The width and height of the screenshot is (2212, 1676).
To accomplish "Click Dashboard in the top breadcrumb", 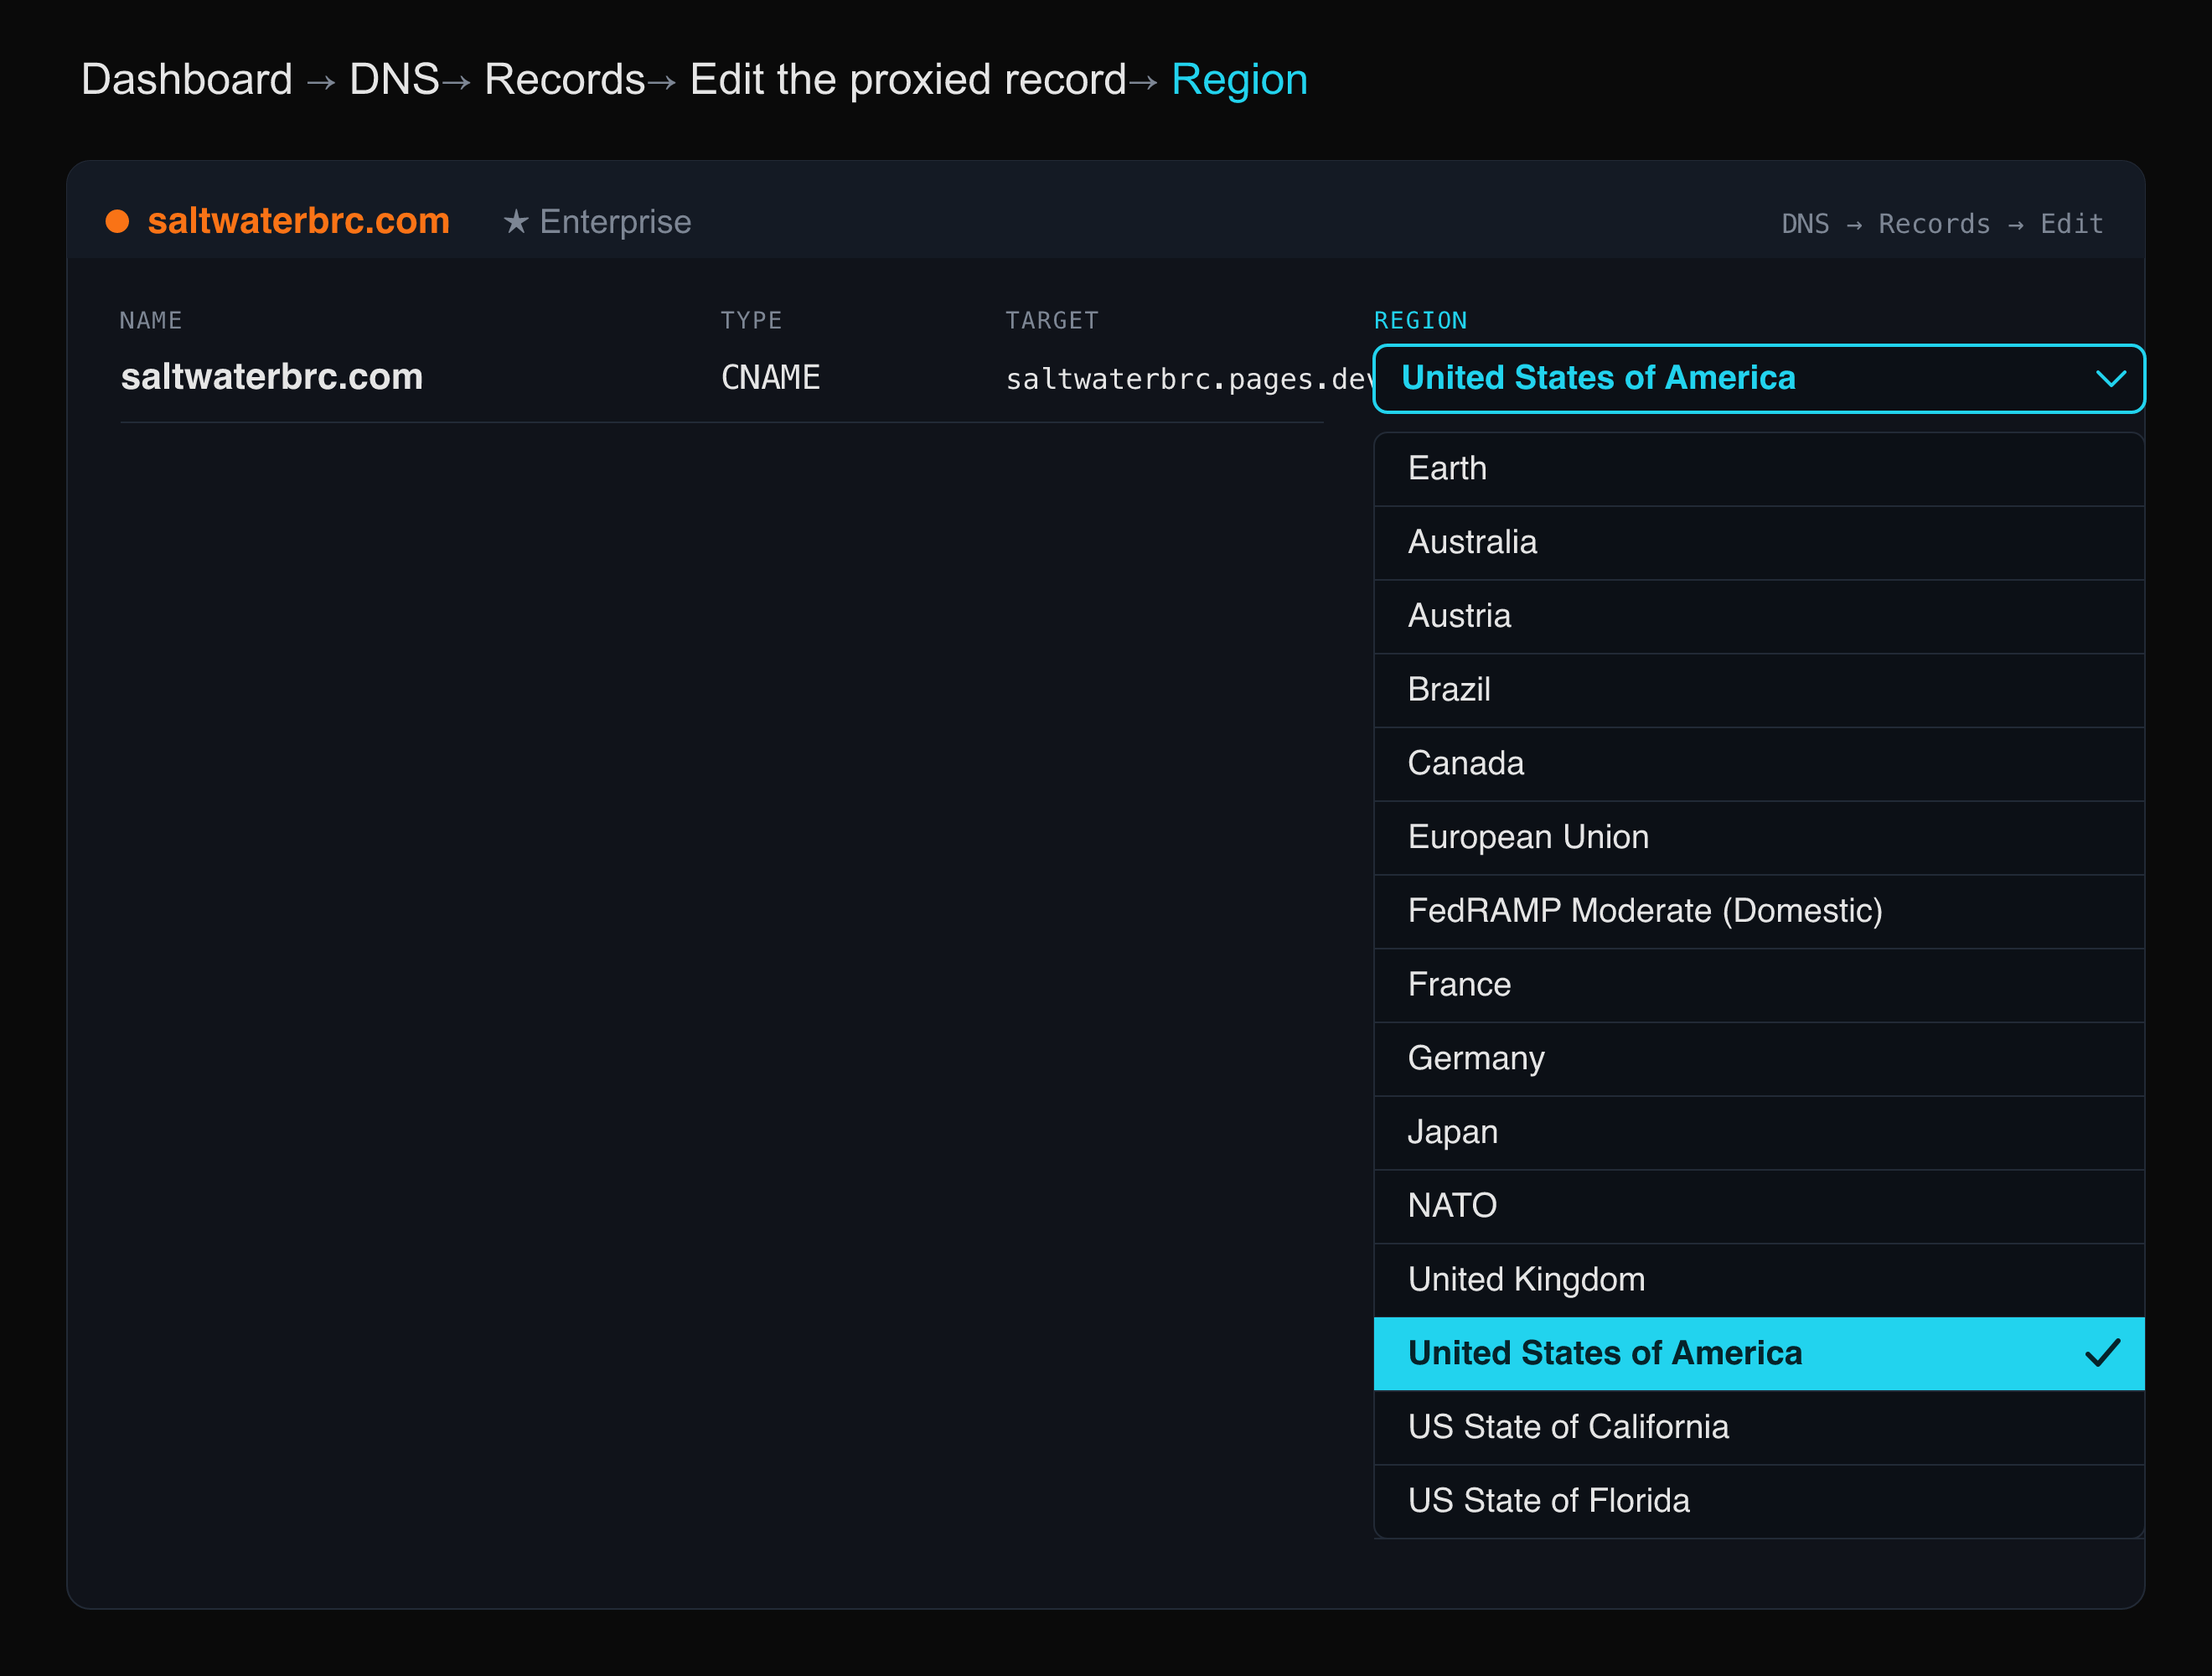I will [x=187, y=80].
